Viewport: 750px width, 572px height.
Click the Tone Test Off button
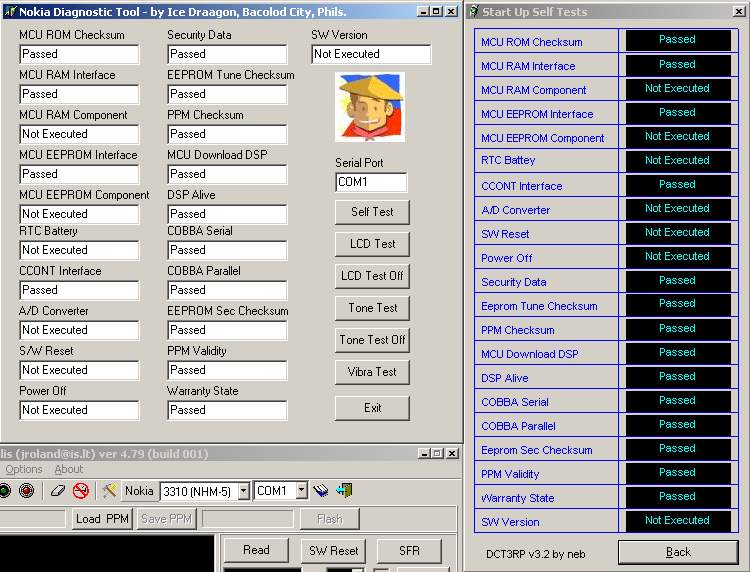[x=372, y=340]
